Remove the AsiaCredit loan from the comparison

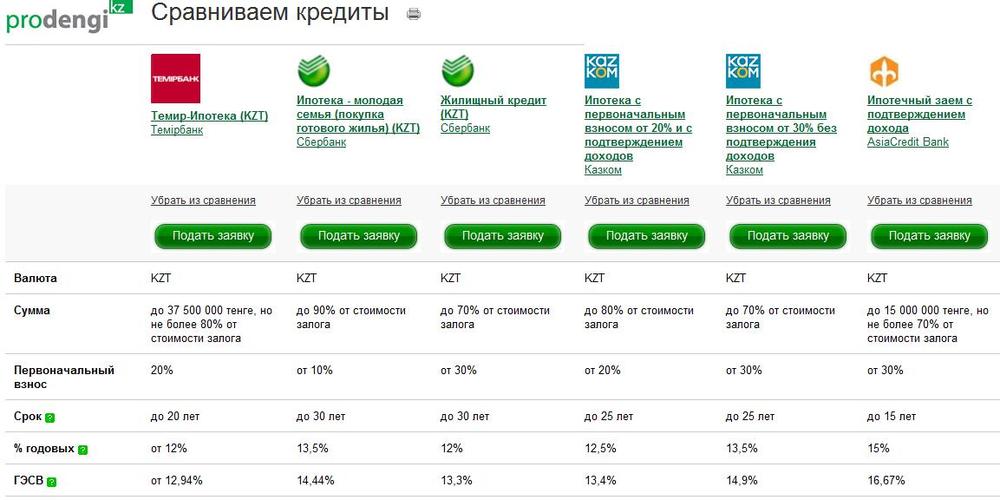pos(919,200)
